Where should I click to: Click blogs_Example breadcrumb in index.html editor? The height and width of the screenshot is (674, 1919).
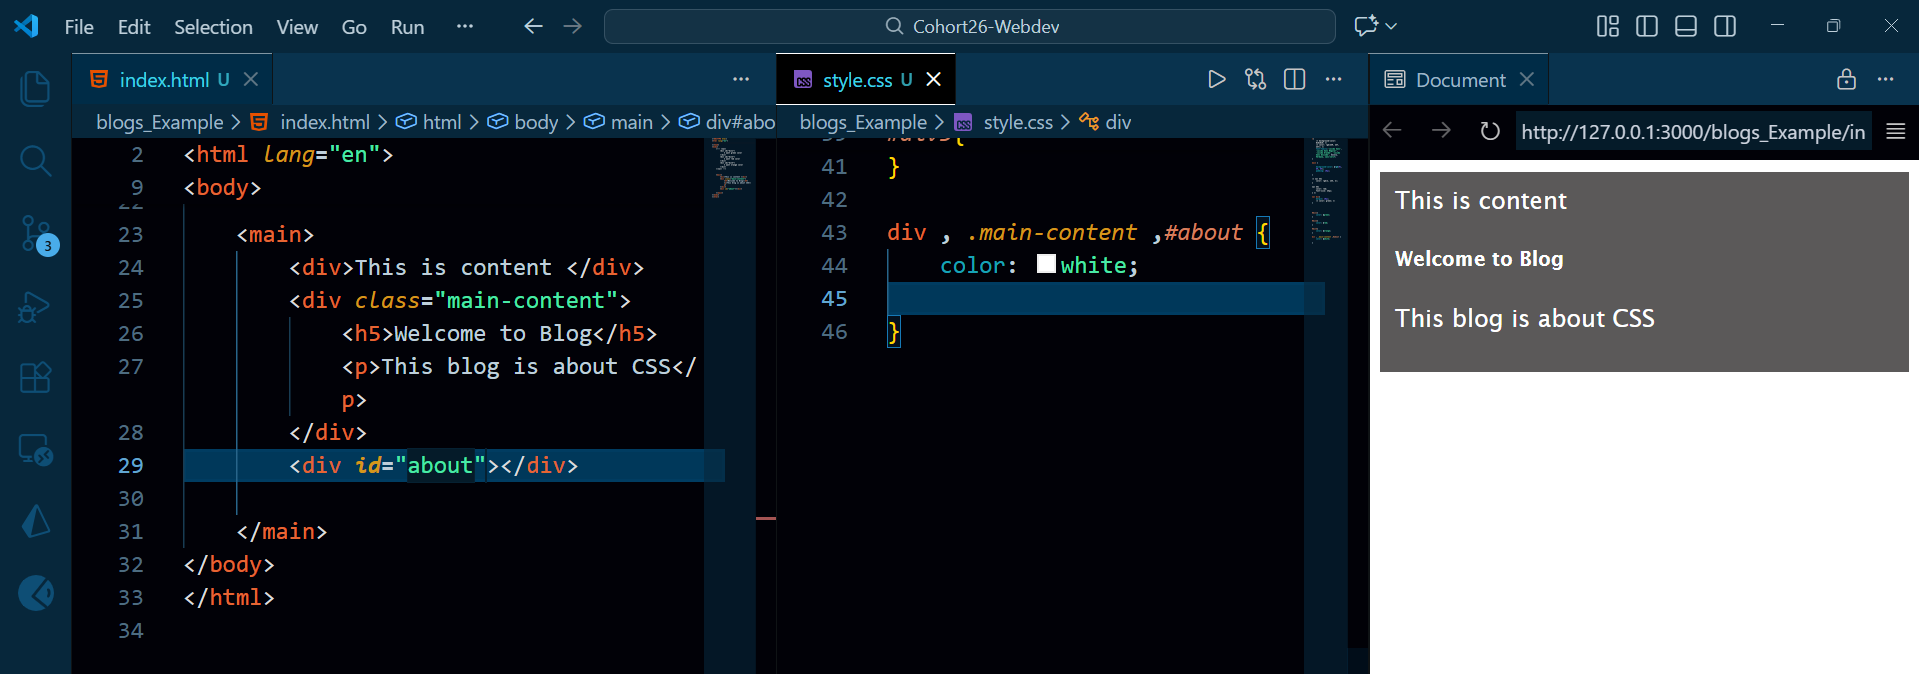point(159,122)
